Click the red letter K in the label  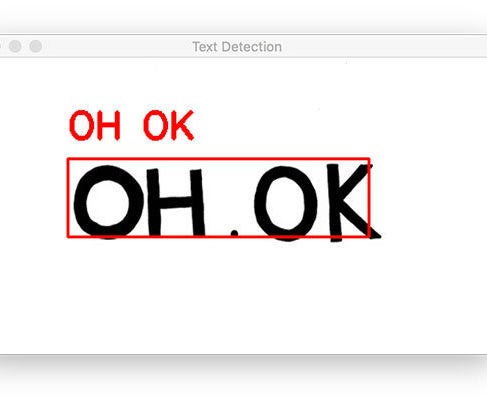182,125
